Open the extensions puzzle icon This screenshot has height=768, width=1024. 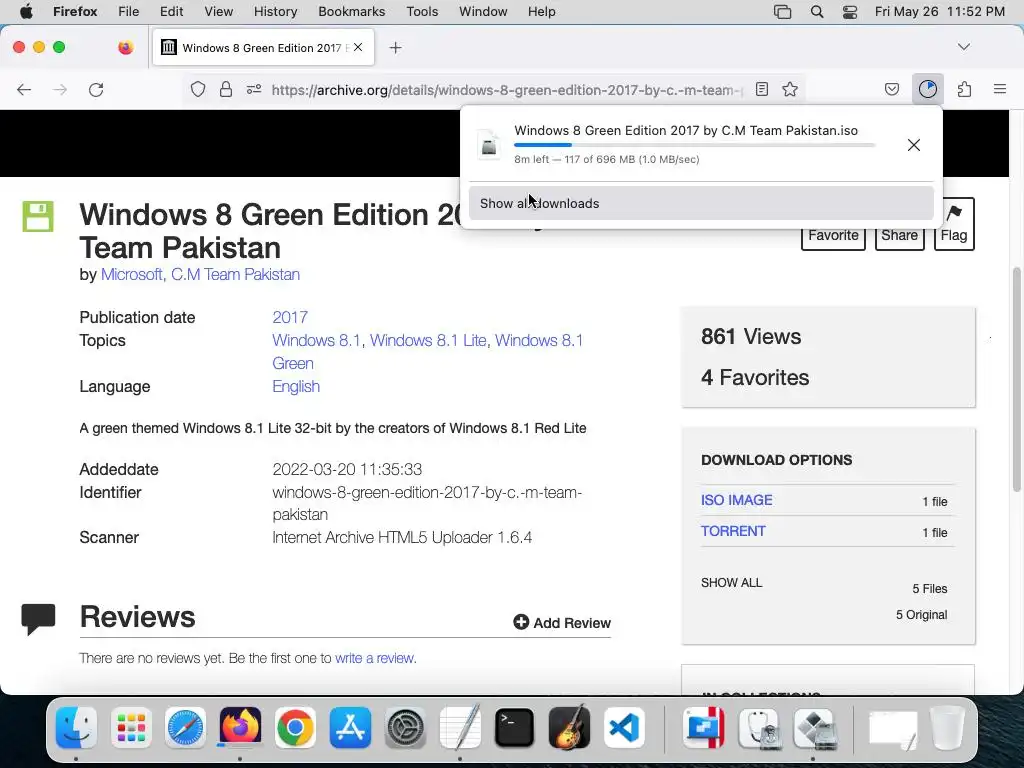[x=965, y=89]
